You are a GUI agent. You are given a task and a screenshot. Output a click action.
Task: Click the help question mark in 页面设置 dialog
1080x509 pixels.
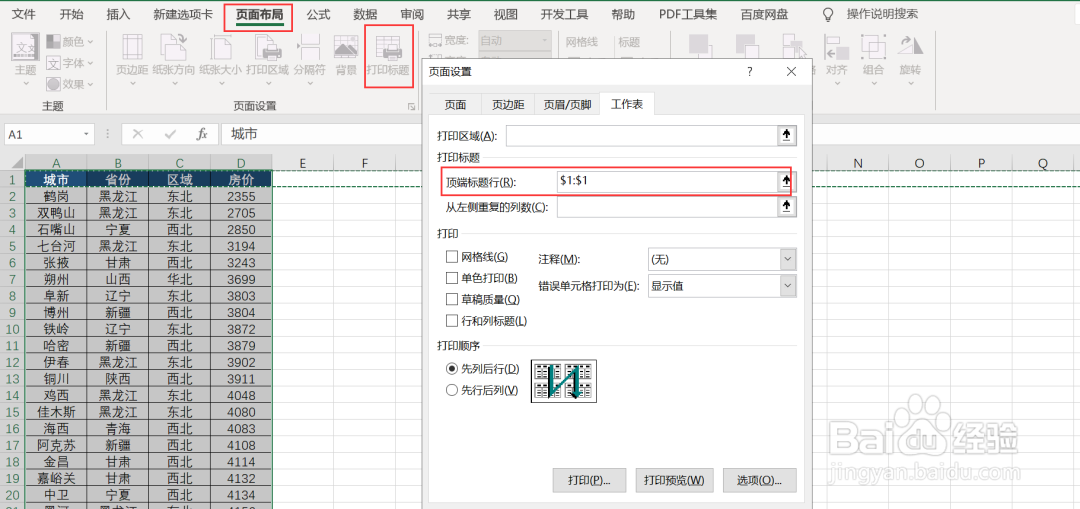pos(750,72)
